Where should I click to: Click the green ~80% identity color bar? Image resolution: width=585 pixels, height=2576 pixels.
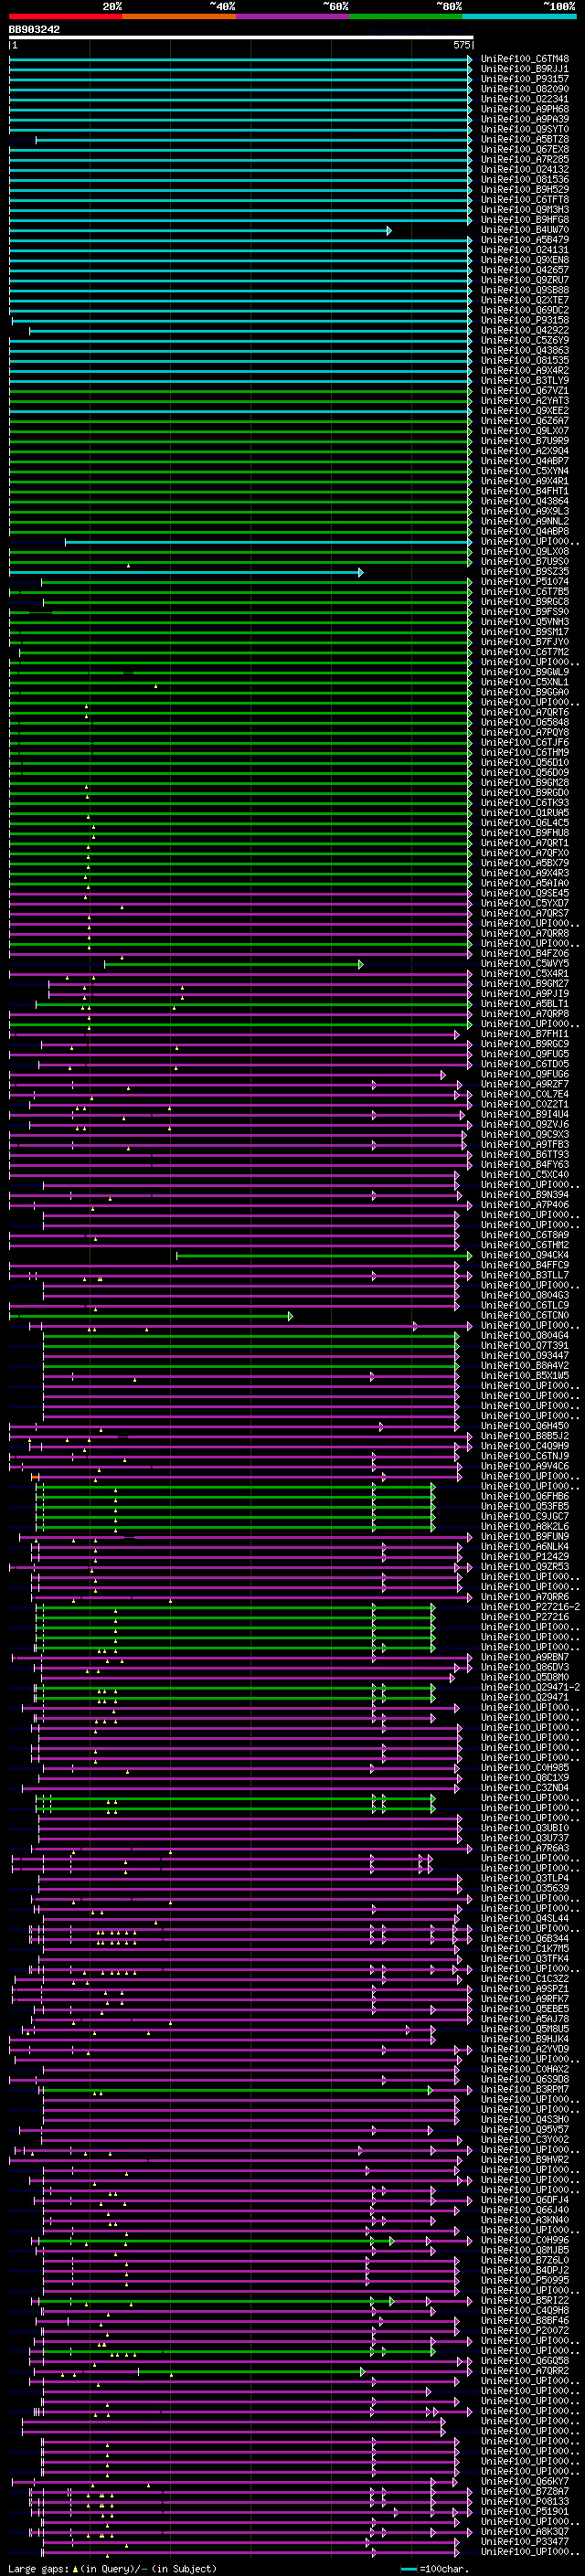(406, 16)
